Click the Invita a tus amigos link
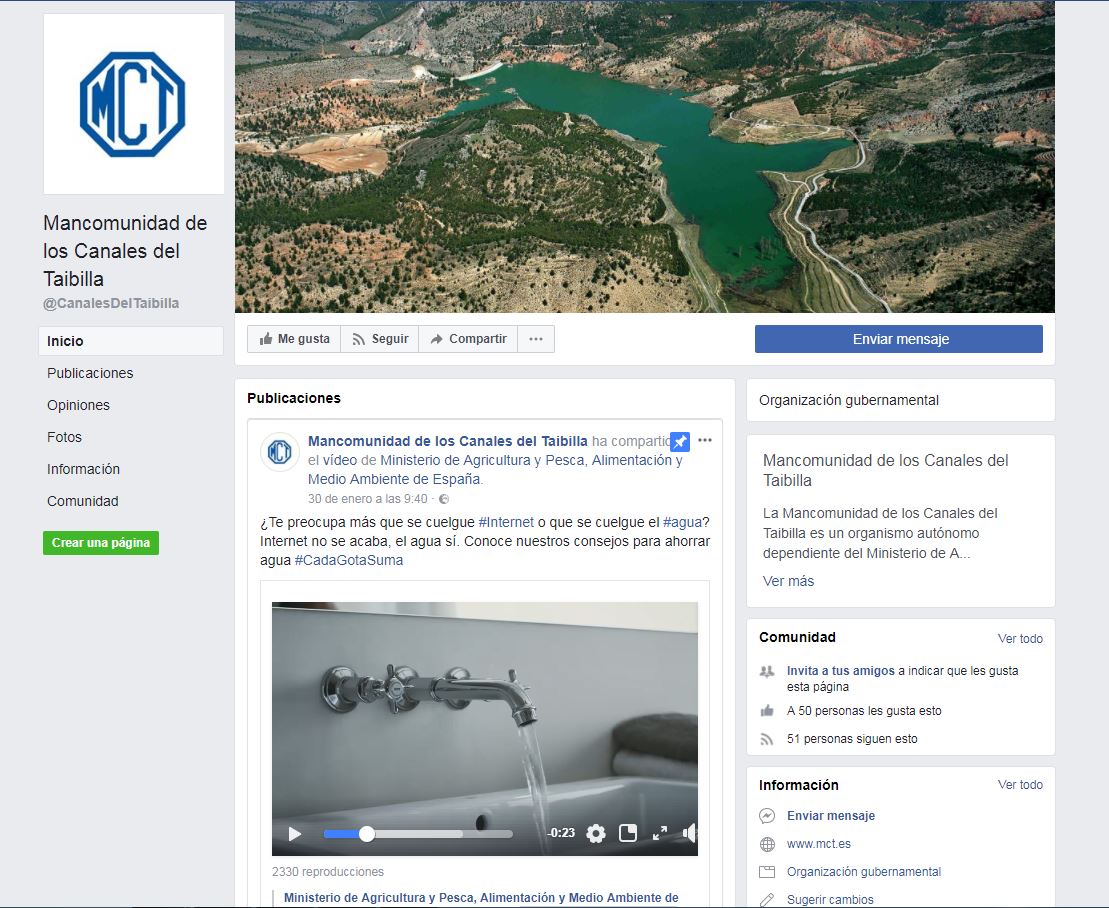This screenshot has height=908, width=1109. point(840,670)
